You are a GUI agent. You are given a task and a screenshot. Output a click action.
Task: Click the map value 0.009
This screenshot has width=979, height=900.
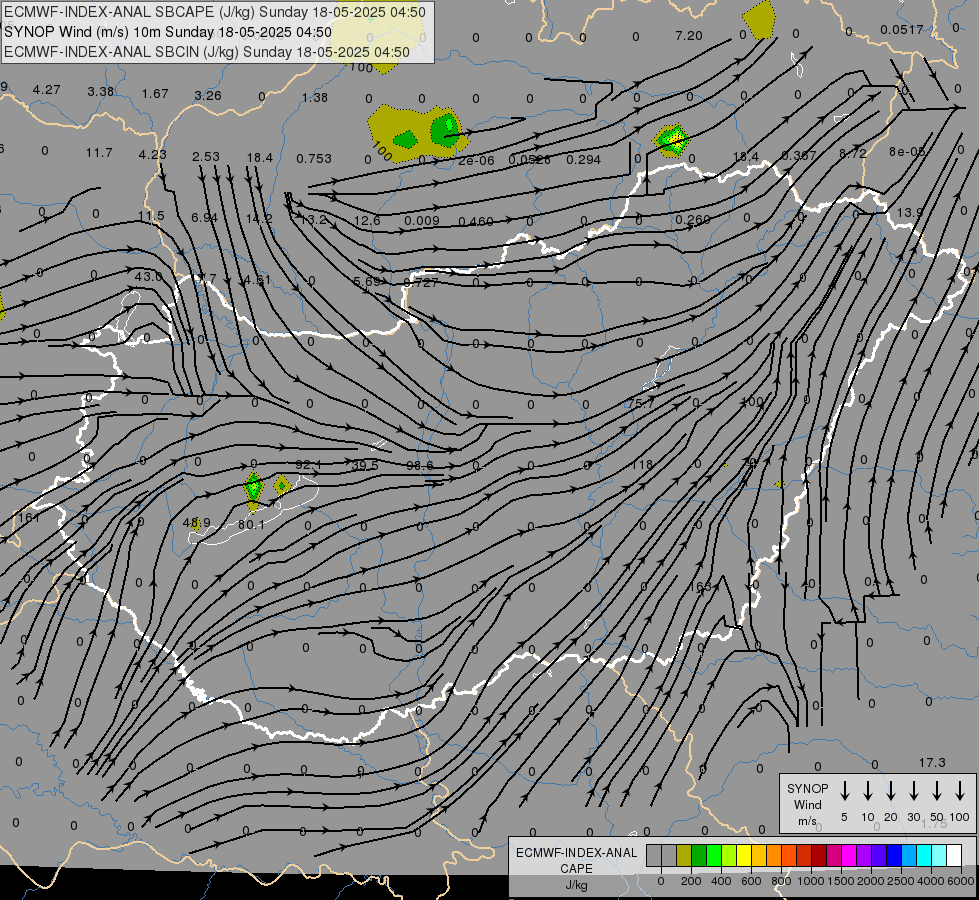coord(421,220)
